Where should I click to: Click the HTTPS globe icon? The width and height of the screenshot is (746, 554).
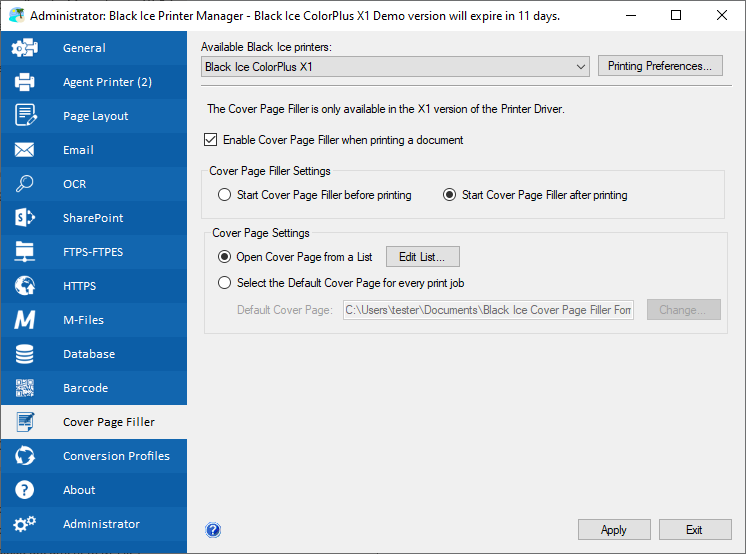click(25, 286)
